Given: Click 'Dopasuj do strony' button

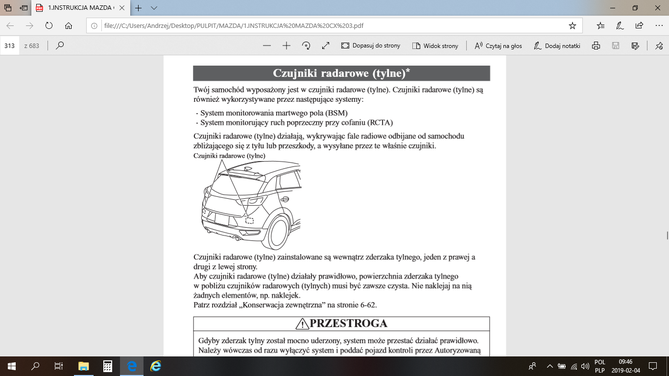Looking at the screenshot, I should (370, 46).
